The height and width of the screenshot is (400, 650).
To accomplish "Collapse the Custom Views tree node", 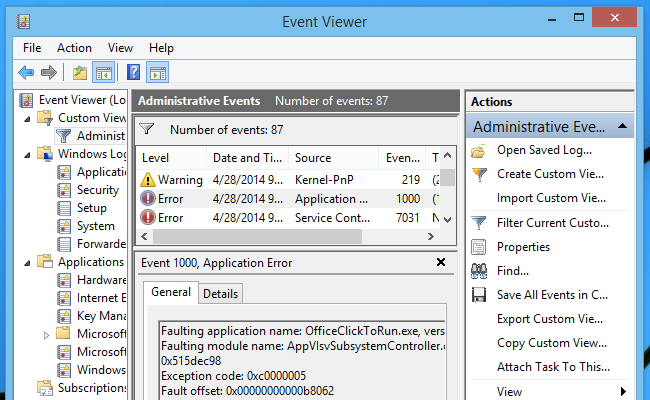I will (x=27, y=119).
